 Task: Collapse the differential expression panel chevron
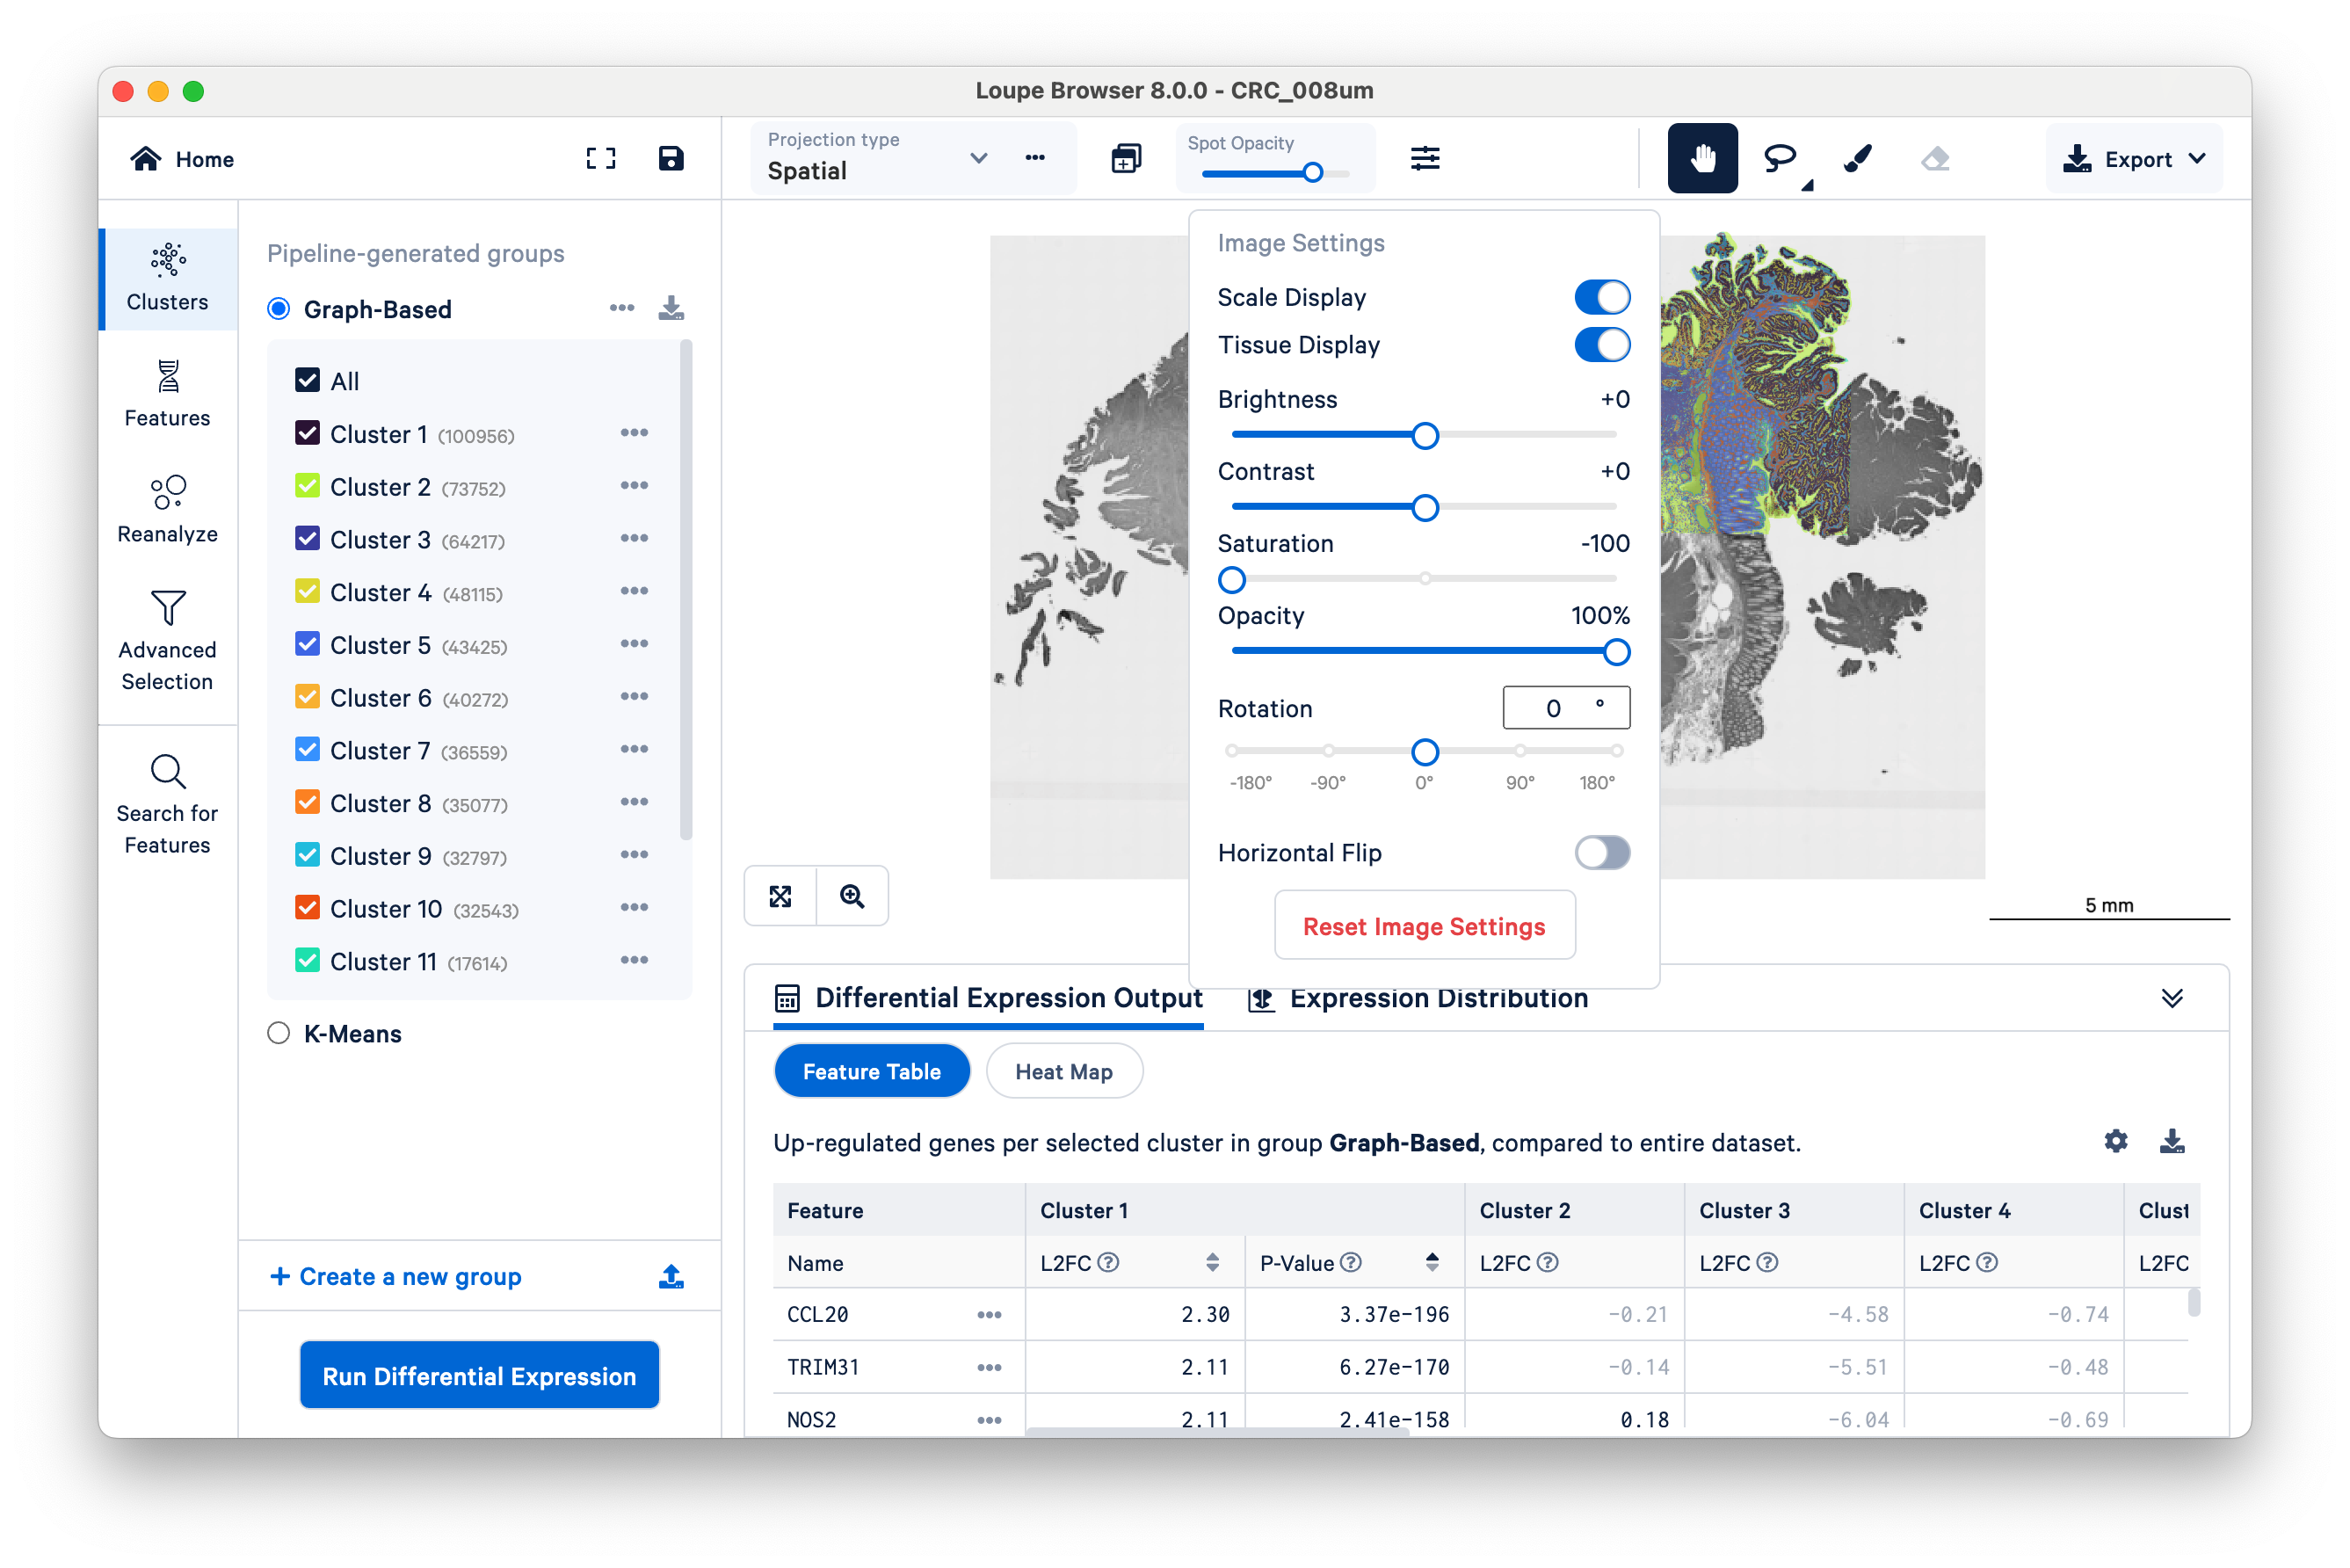2171,998
